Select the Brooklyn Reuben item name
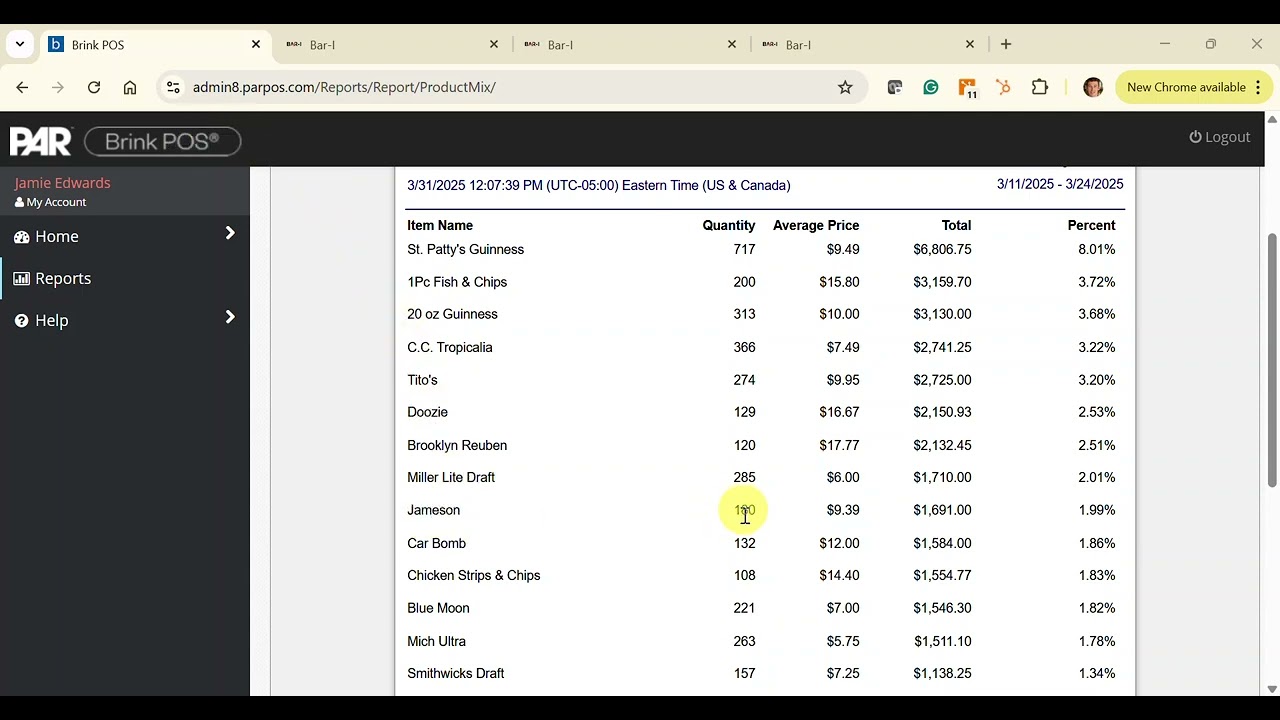1280x720 pixels. (x=457, y=445)
